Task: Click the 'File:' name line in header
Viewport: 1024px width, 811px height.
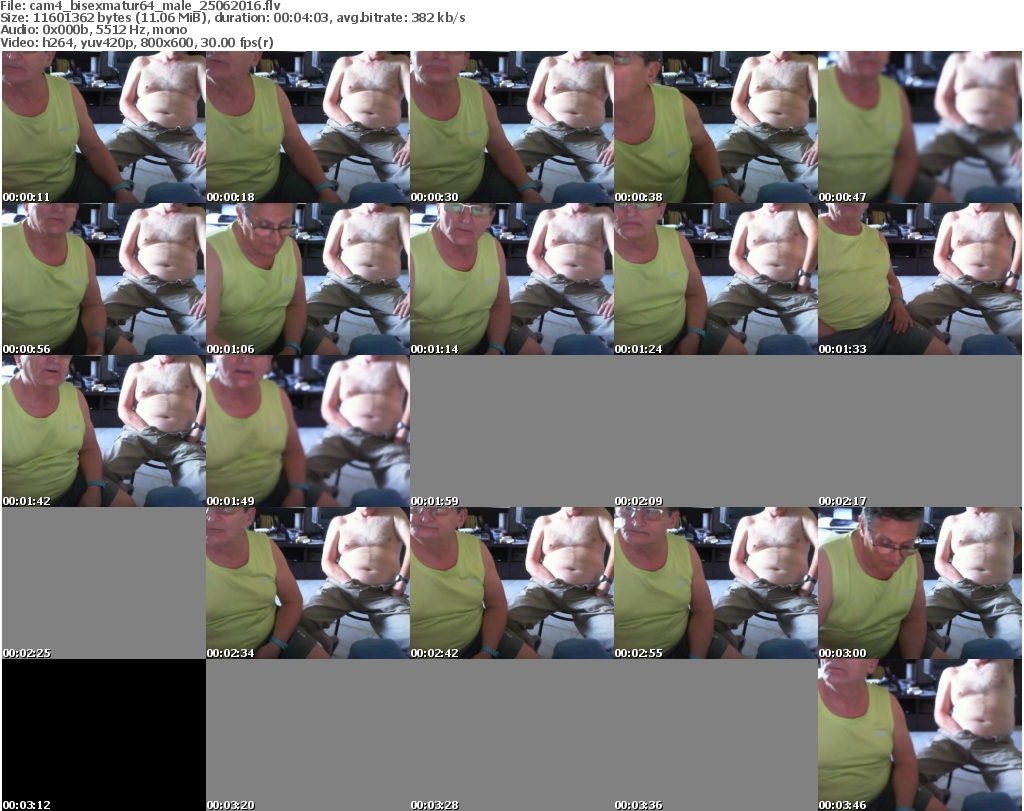Action: click(x=140, y=6)
